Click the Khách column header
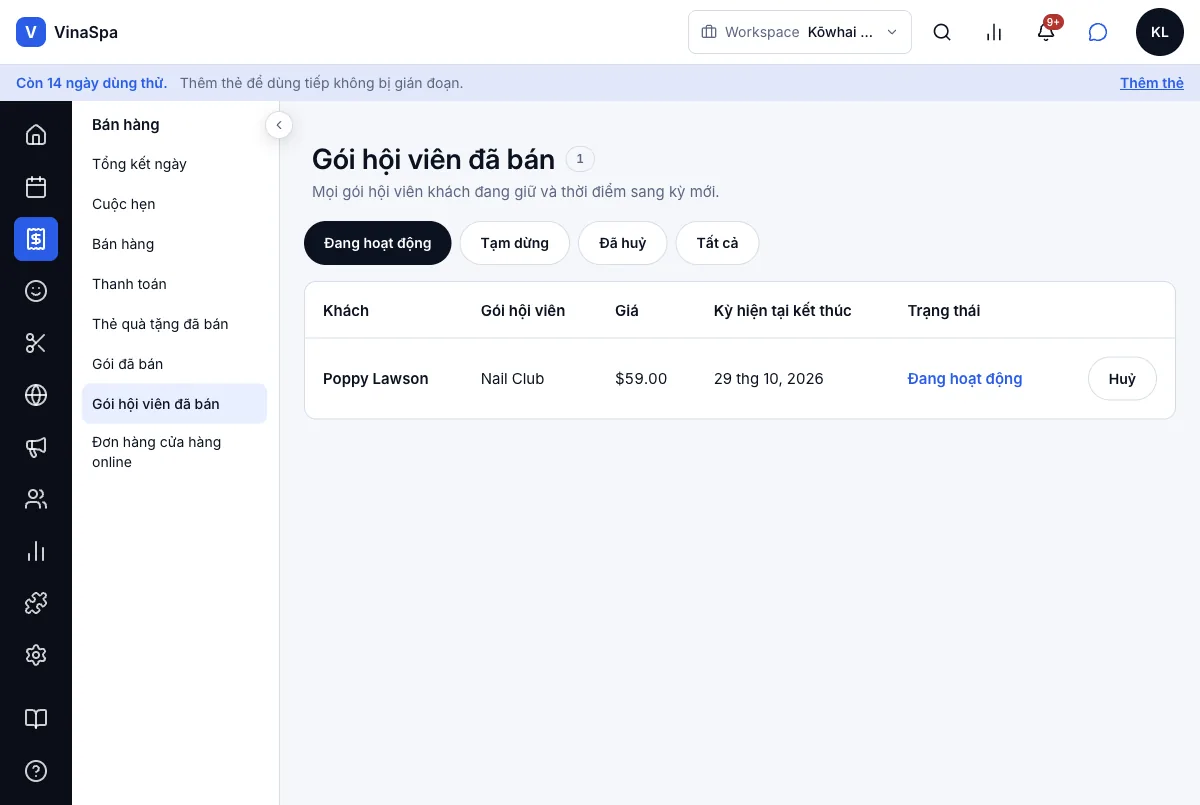1200x805 pixels. pyautogui.click(x=346, y=311)
